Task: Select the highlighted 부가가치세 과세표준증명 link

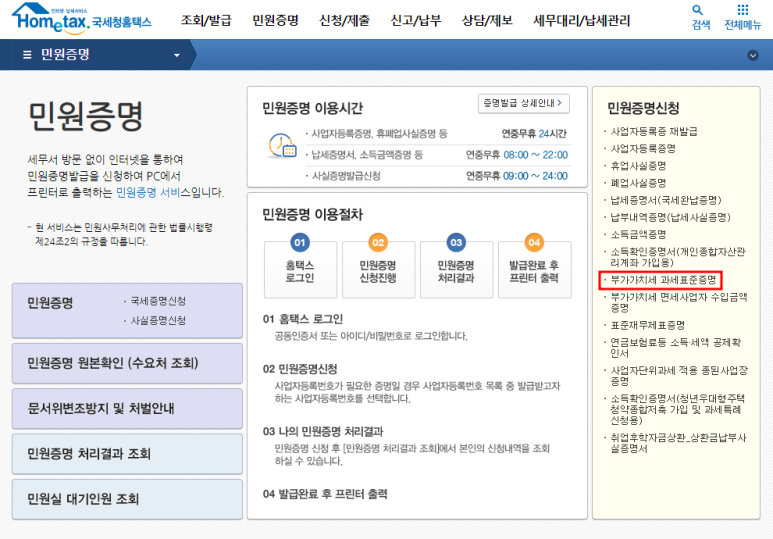Action: tap(660, 280)
